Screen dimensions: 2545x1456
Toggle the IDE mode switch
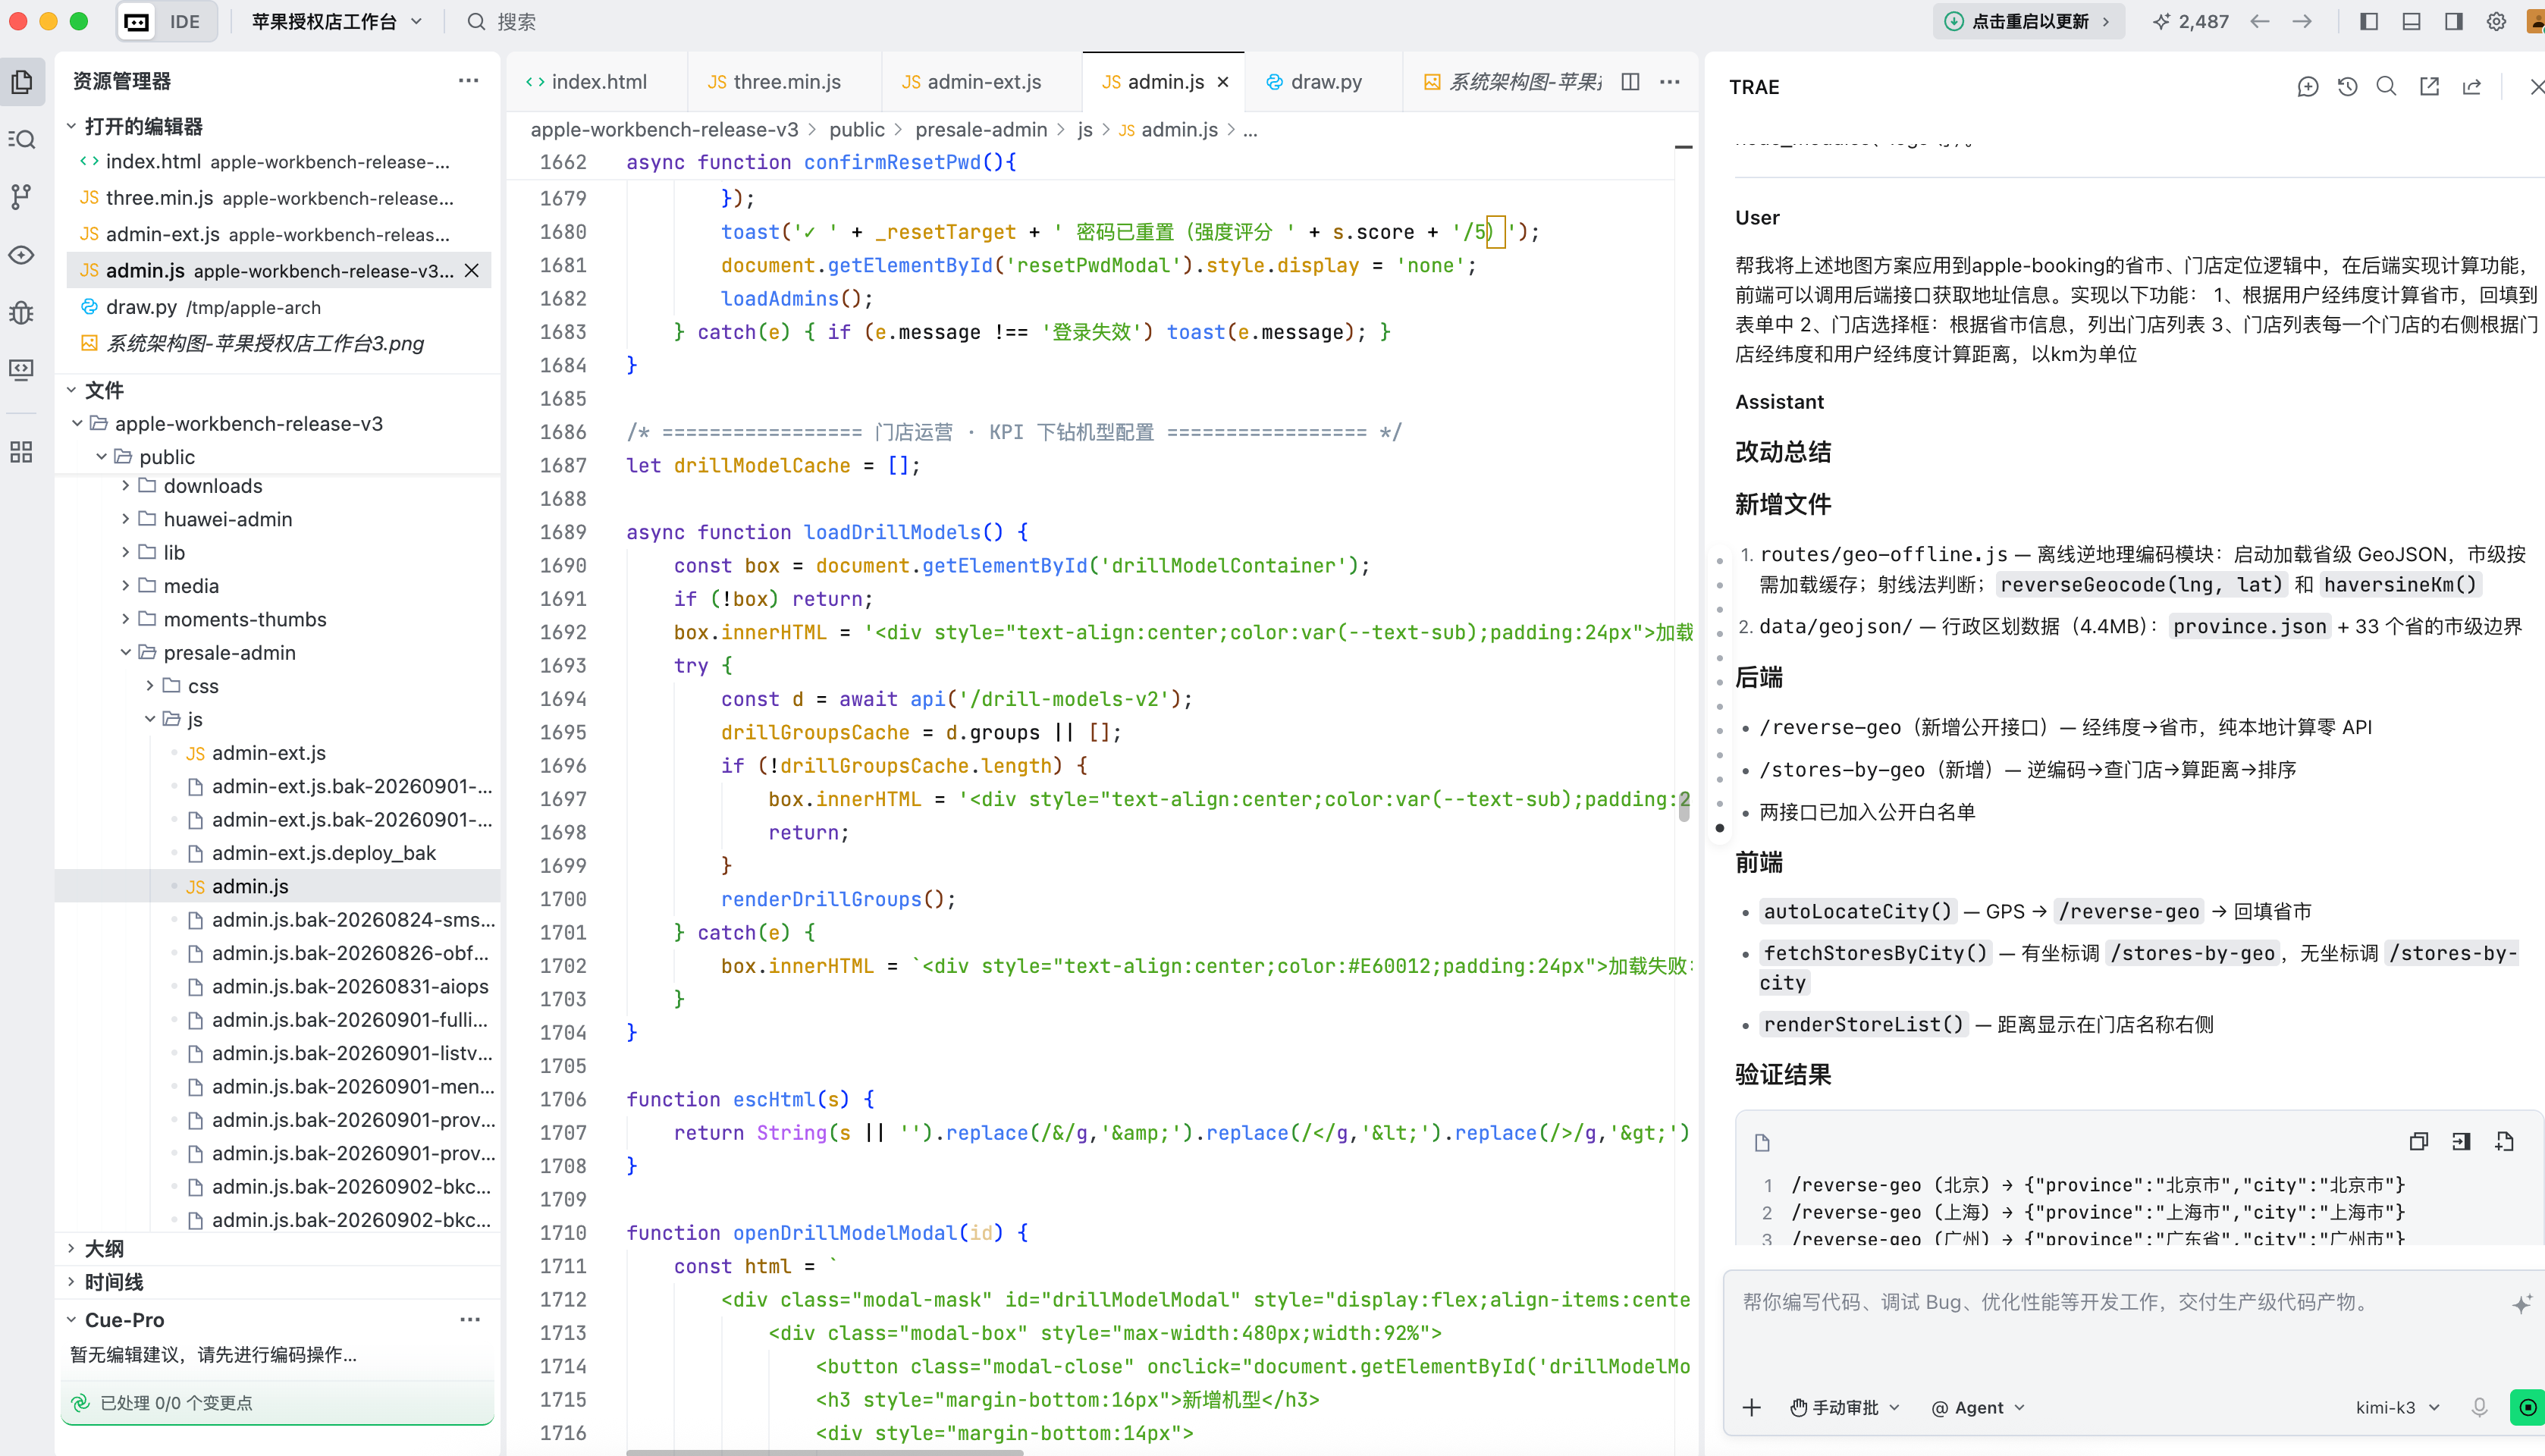(x=166, y=22)
